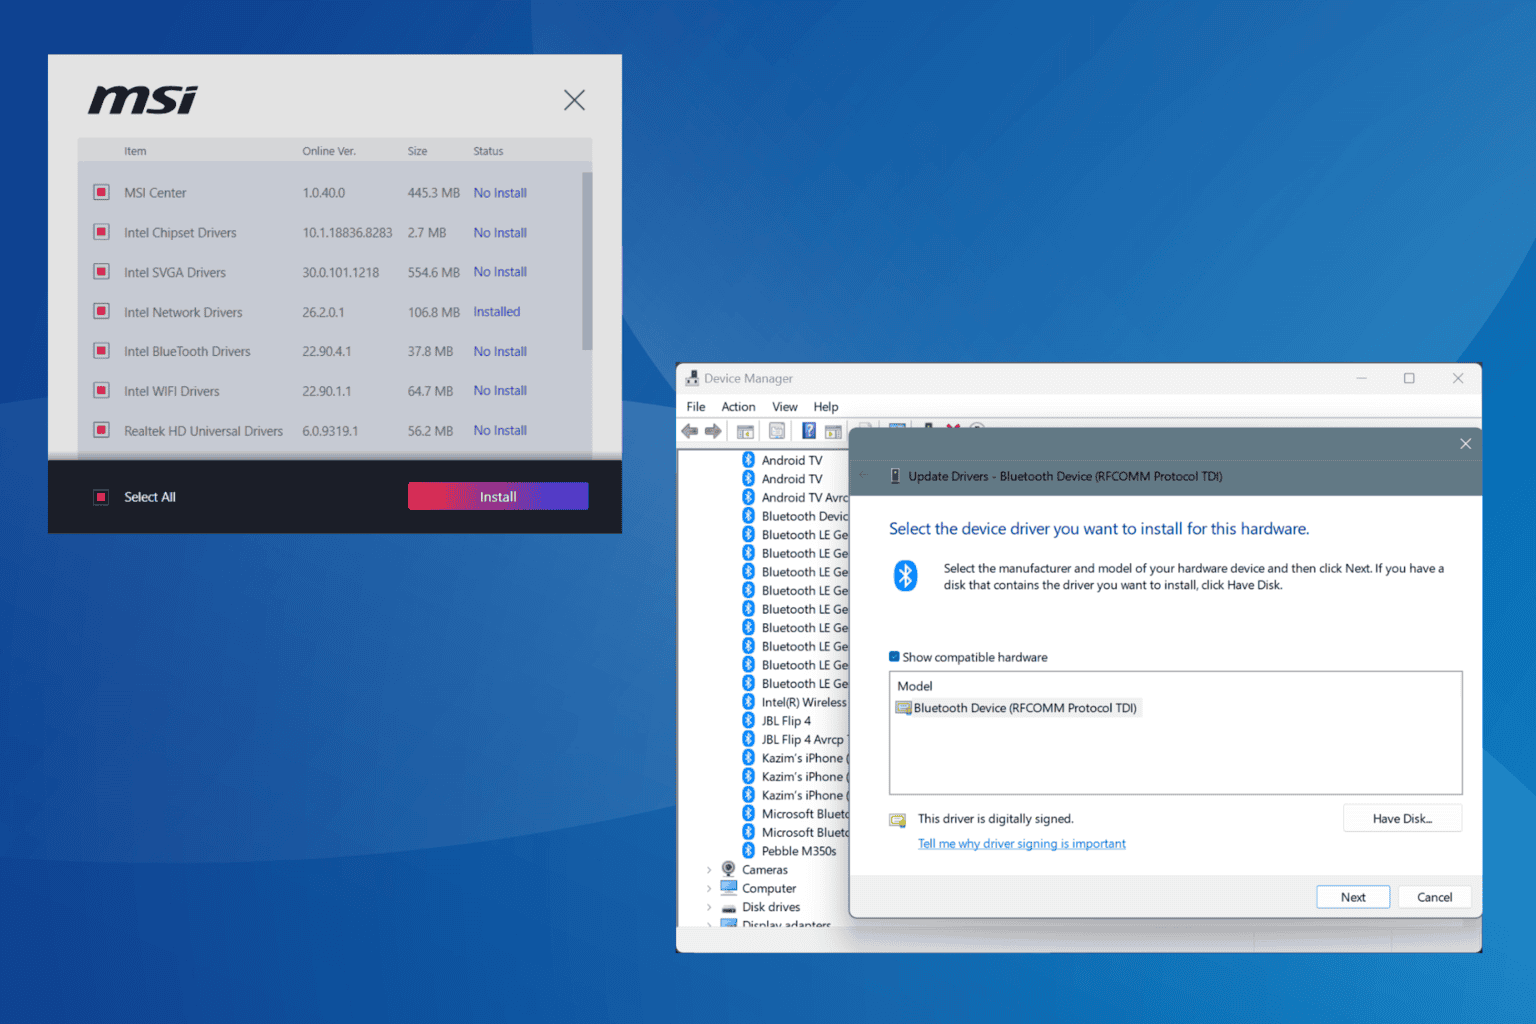Image resolution: width=1536 pixels, height=1024 pixels.
Task: Click No Install status for MSI Center
Action: tap(500, 193)
